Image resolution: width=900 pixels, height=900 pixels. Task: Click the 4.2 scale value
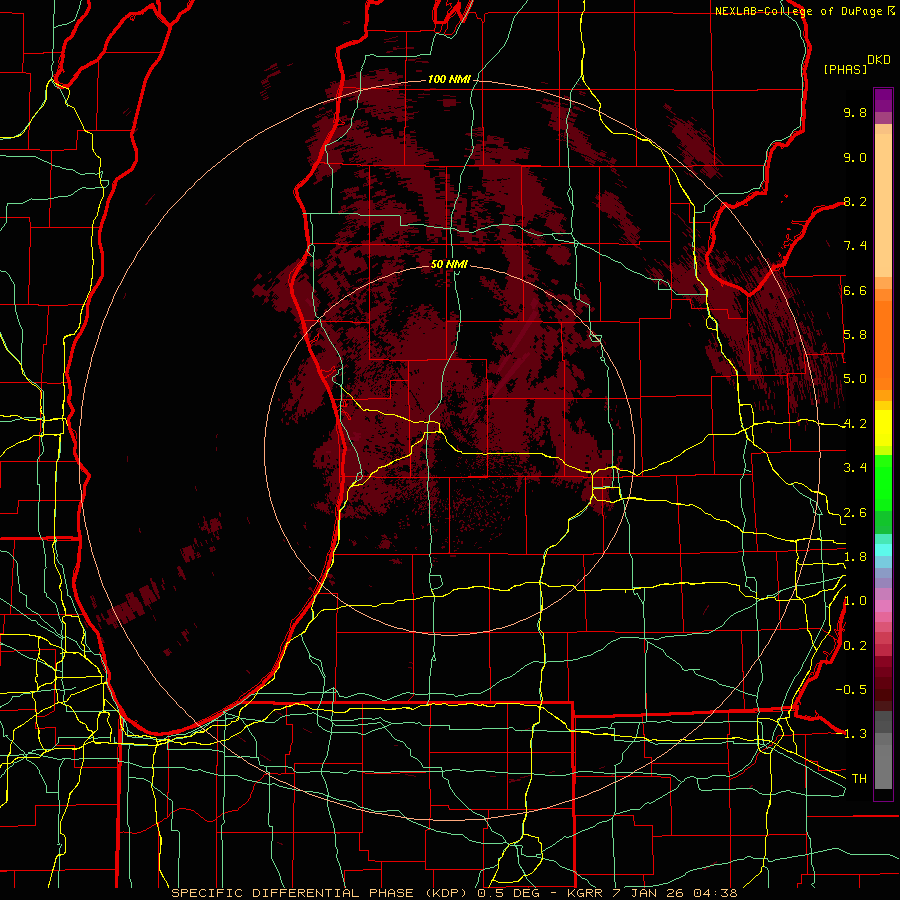point(855,424)
